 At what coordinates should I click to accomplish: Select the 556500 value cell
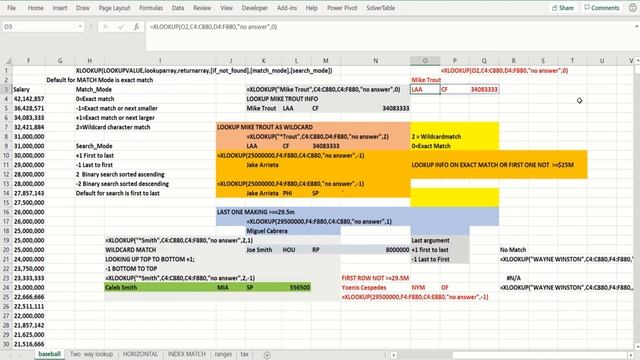click(x=296, y=287)
